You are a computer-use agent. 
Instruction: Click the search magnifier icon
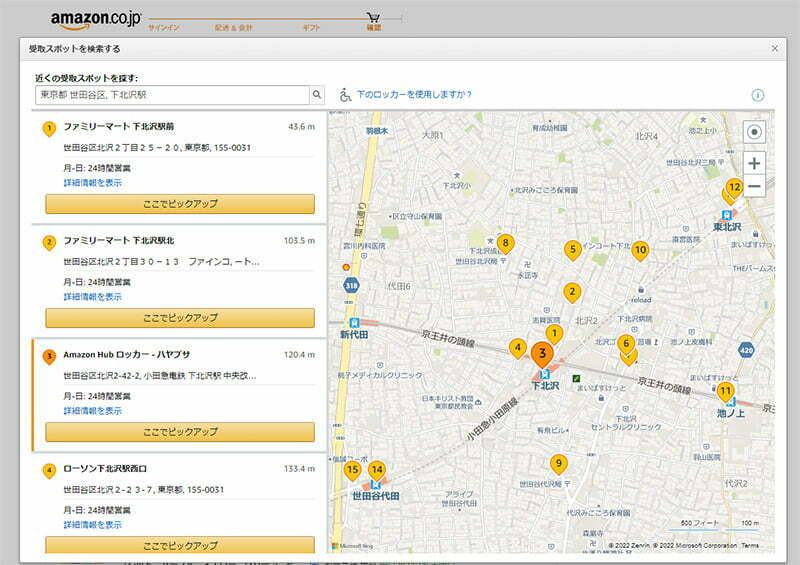click(x=317, y=94)
